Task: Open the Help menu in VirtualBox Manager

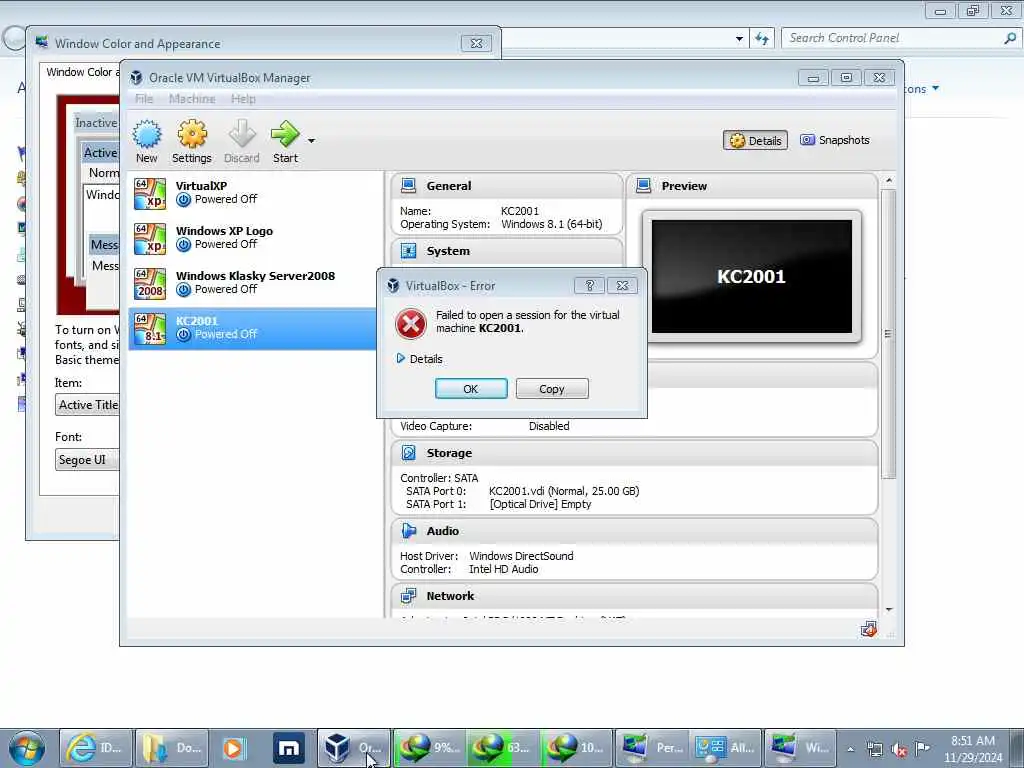Action: 243,99
